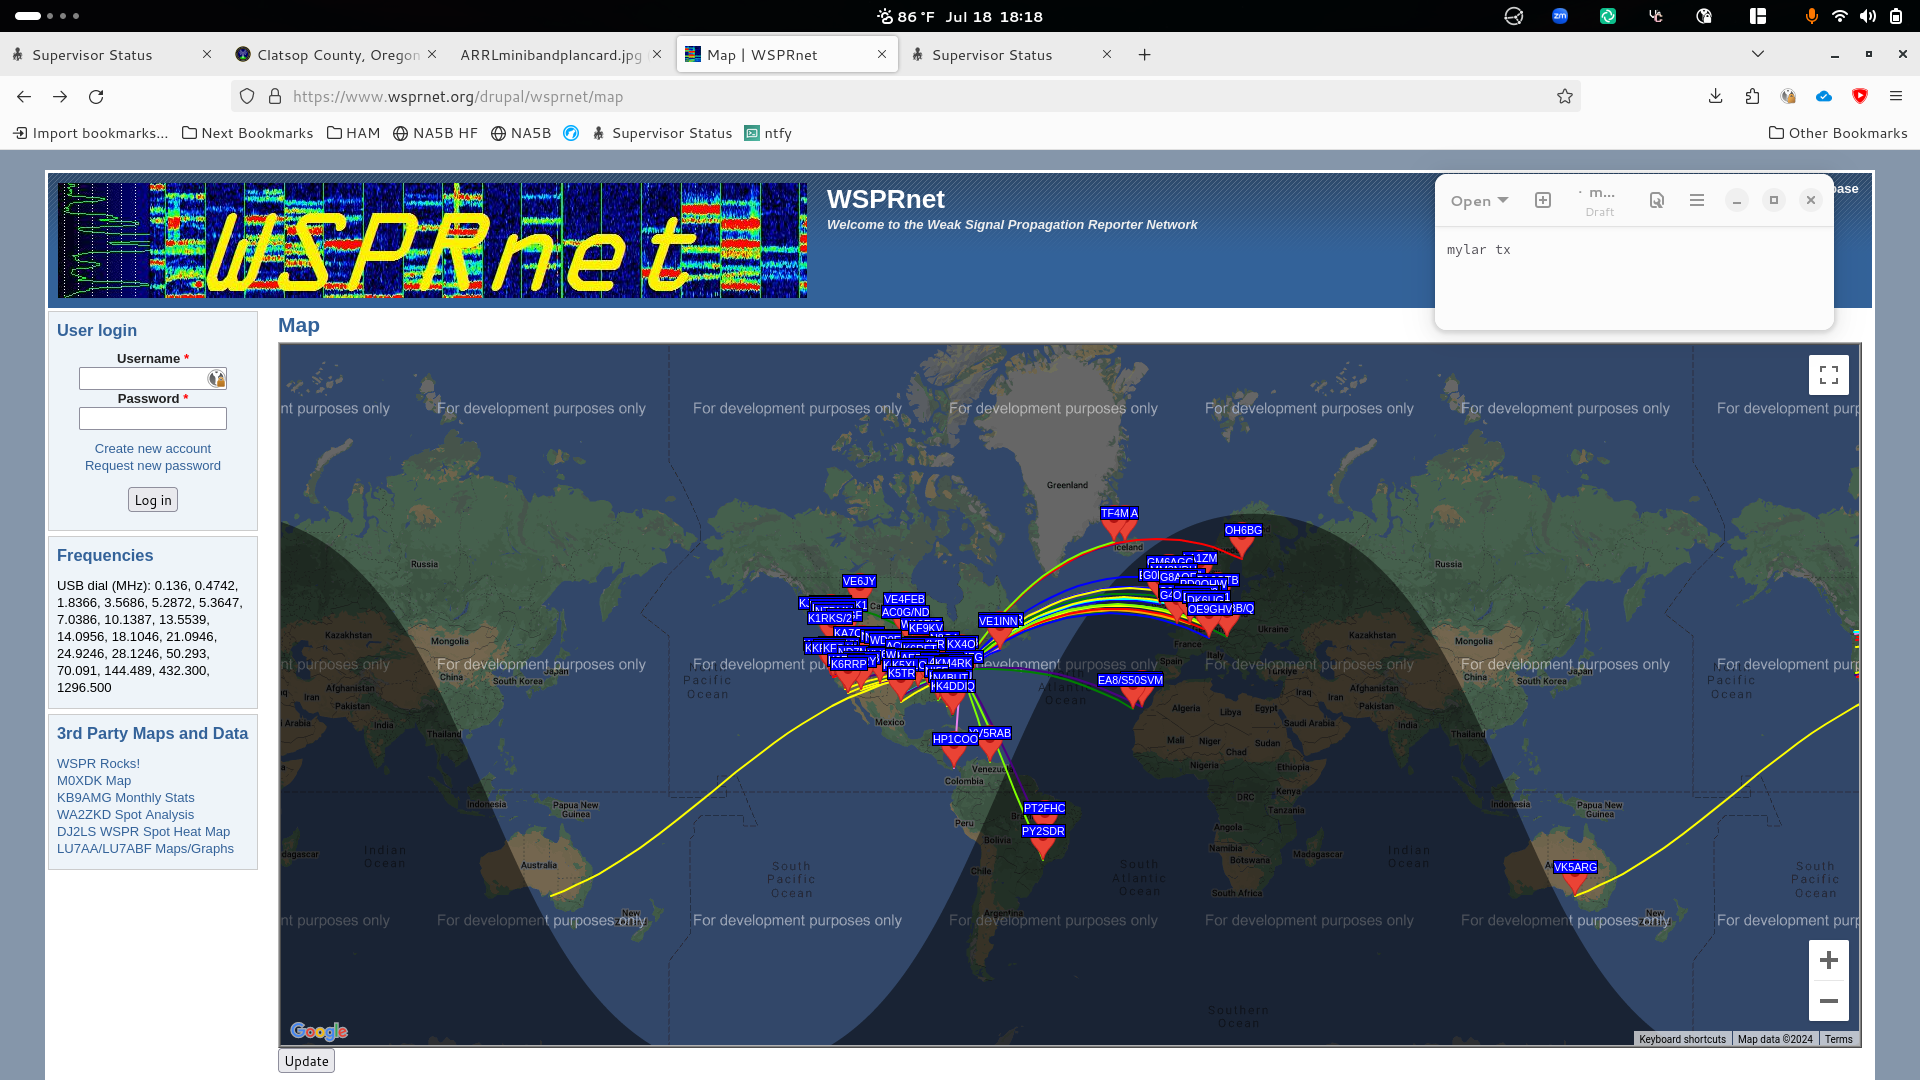Open the ntfy bookmark

pos(768,133)
